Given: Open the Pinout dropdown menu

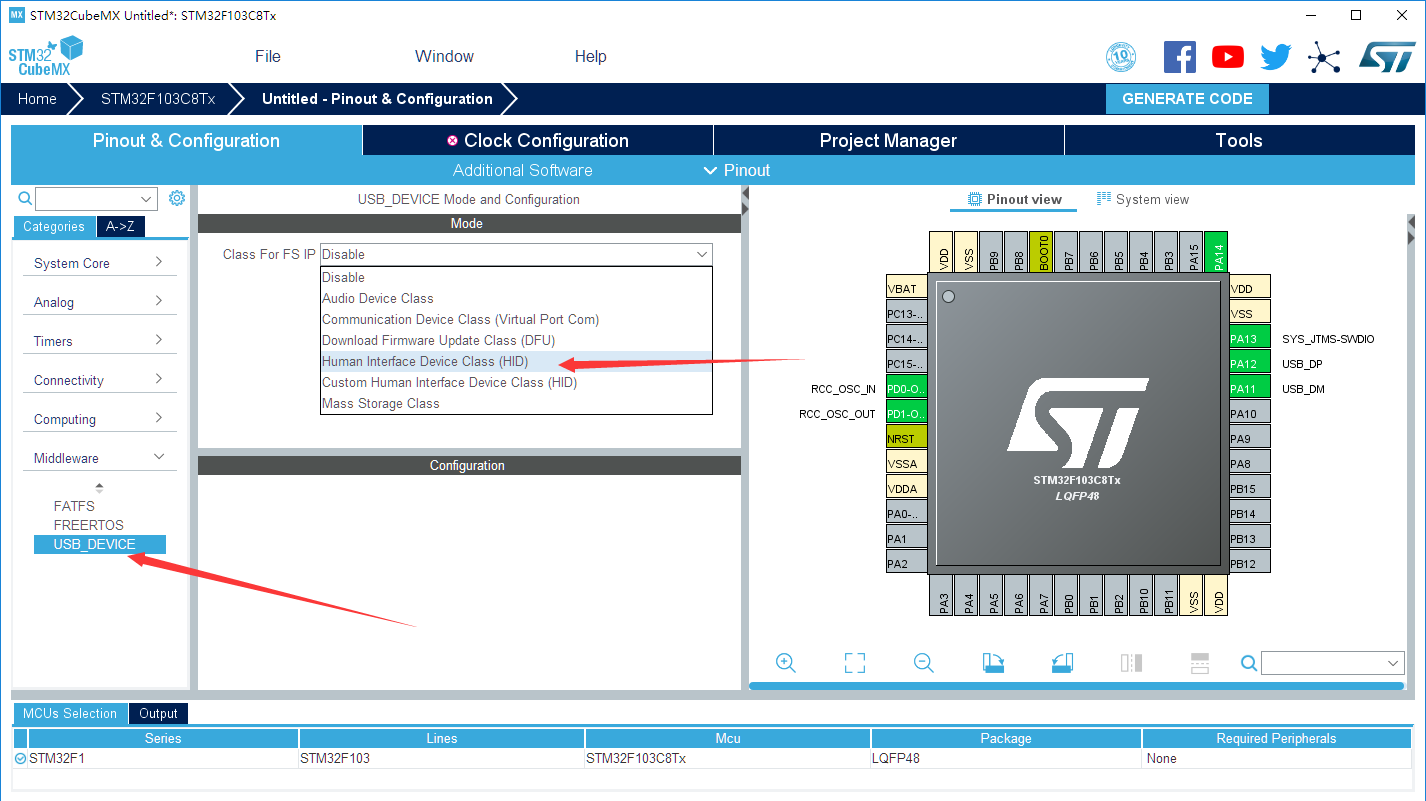Looking at the screenshot, I should point(737,170).
